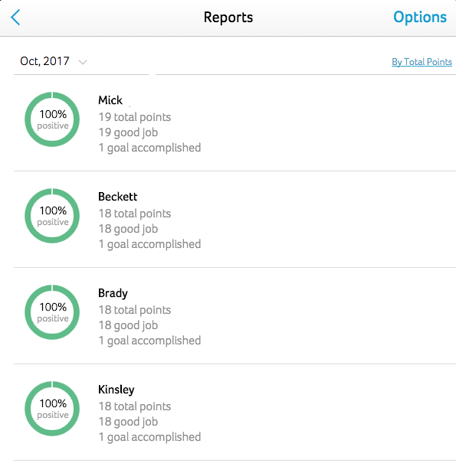Click Mick's 1 goal accomplished line
The width and height of the screenshot is (456, 463).
pos(150,148)
